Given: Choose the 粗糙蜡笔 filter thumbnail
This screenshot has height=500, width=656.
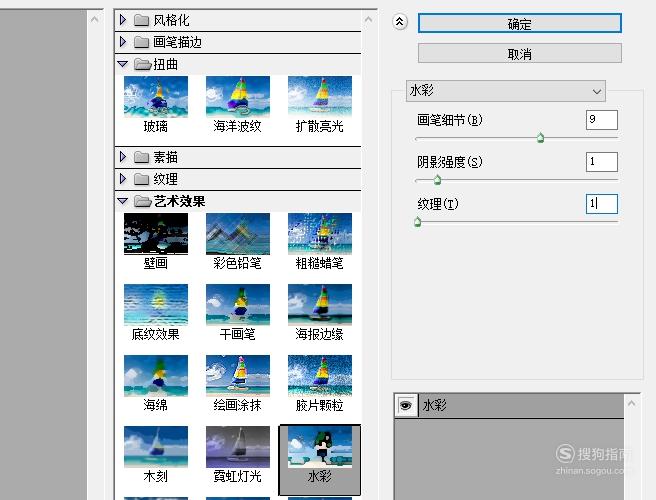Looking at the screenshot, I should (320, 234).
